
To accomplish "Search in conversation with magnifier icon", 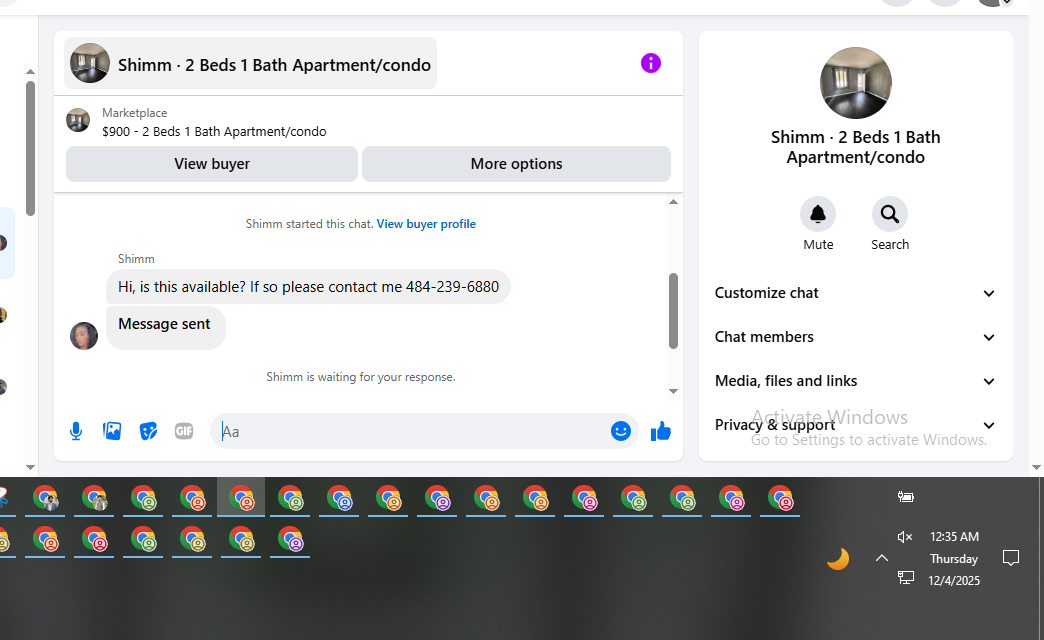I will pyautogui.click(x=890, y=214).
